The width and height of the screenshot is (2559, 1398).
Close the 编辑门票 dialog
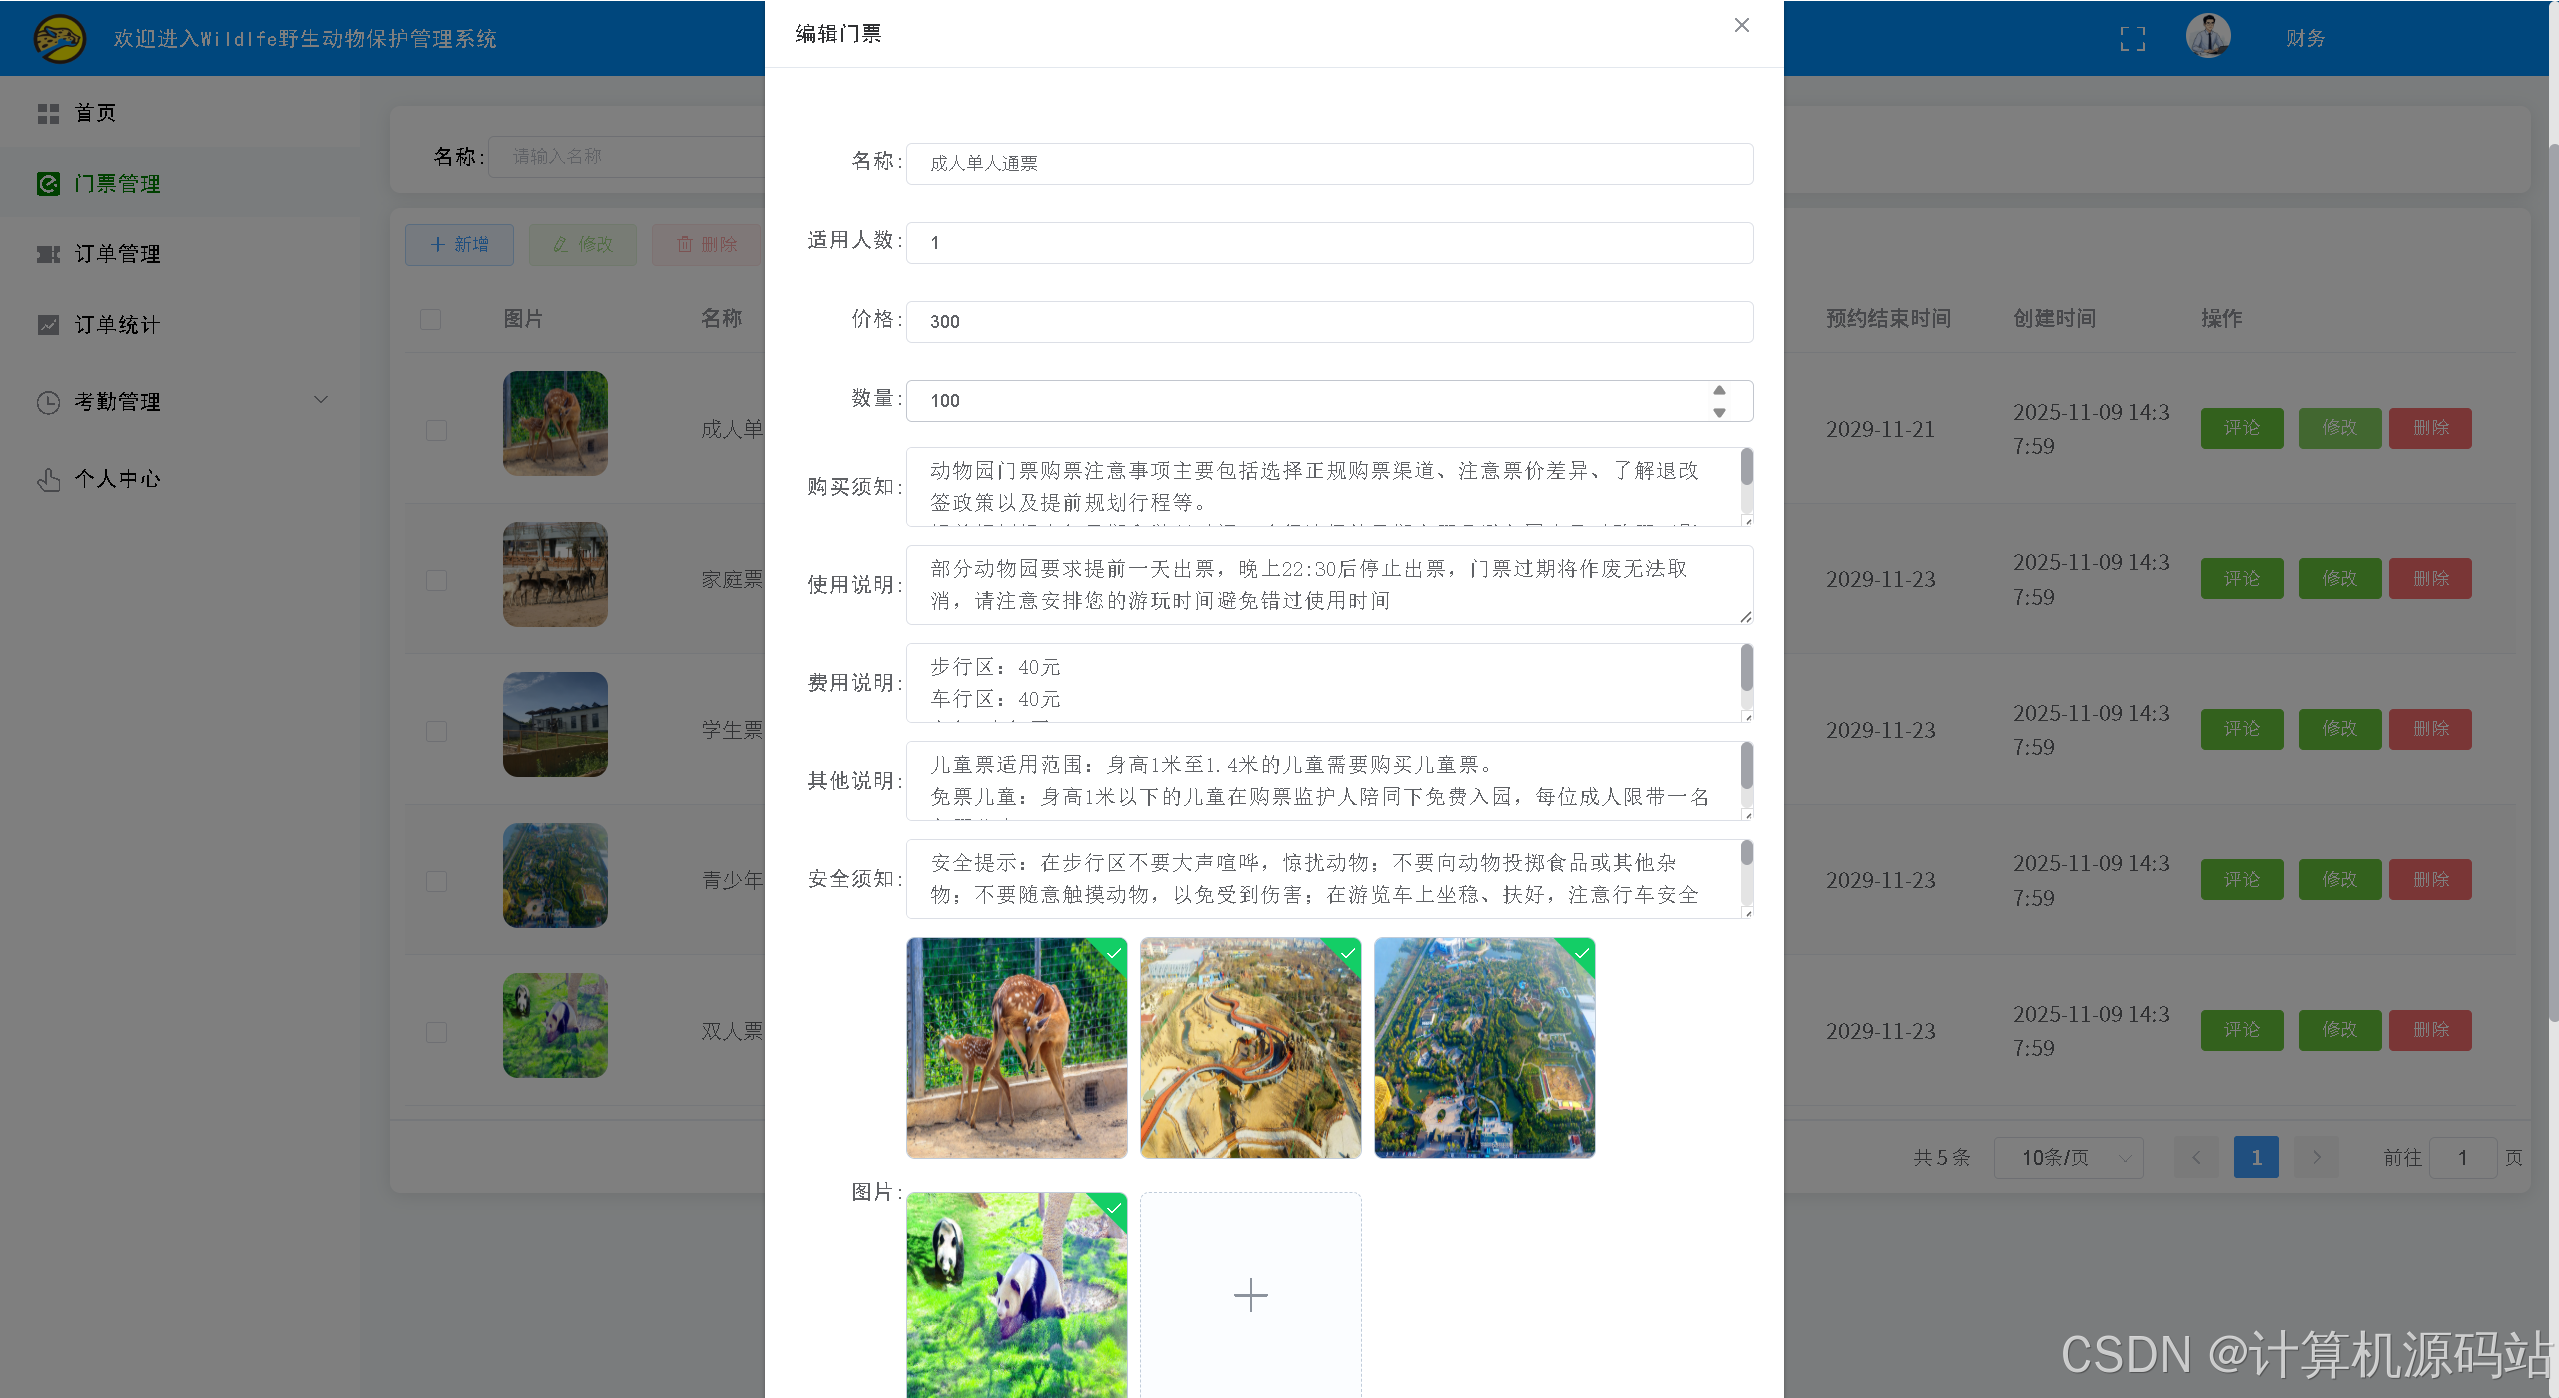[1741, 25]
